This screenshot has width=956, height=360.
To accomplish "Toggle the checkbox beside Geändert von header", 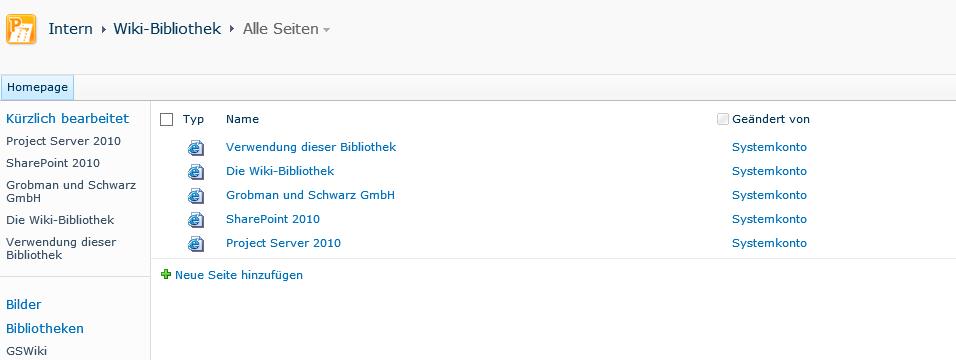I will (x=723, y=119).
